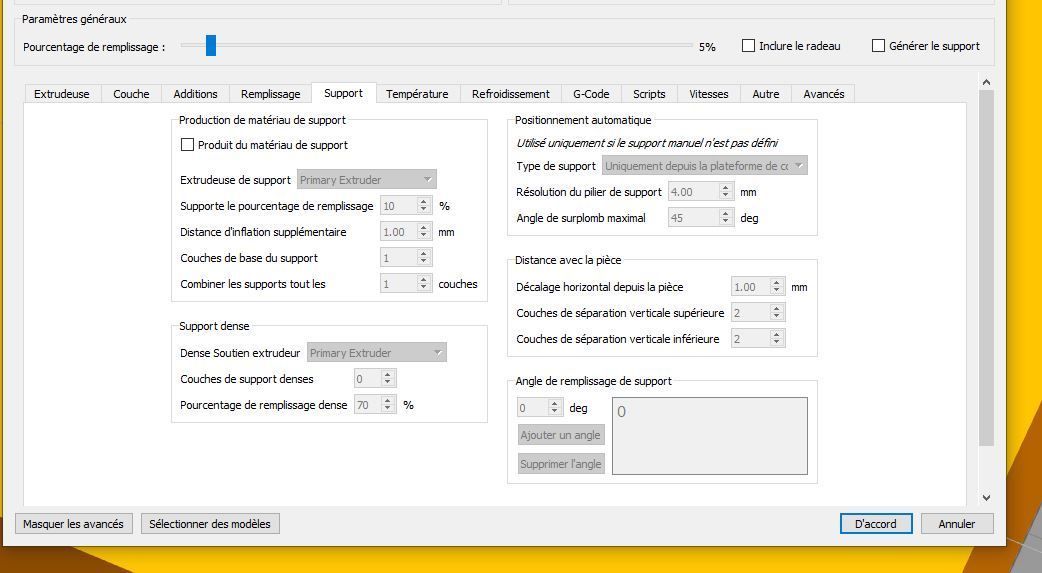Increase Distance d'inflation supplémentaire stepper
This screenshot has height=573, width=1042.
coord(424,227)
